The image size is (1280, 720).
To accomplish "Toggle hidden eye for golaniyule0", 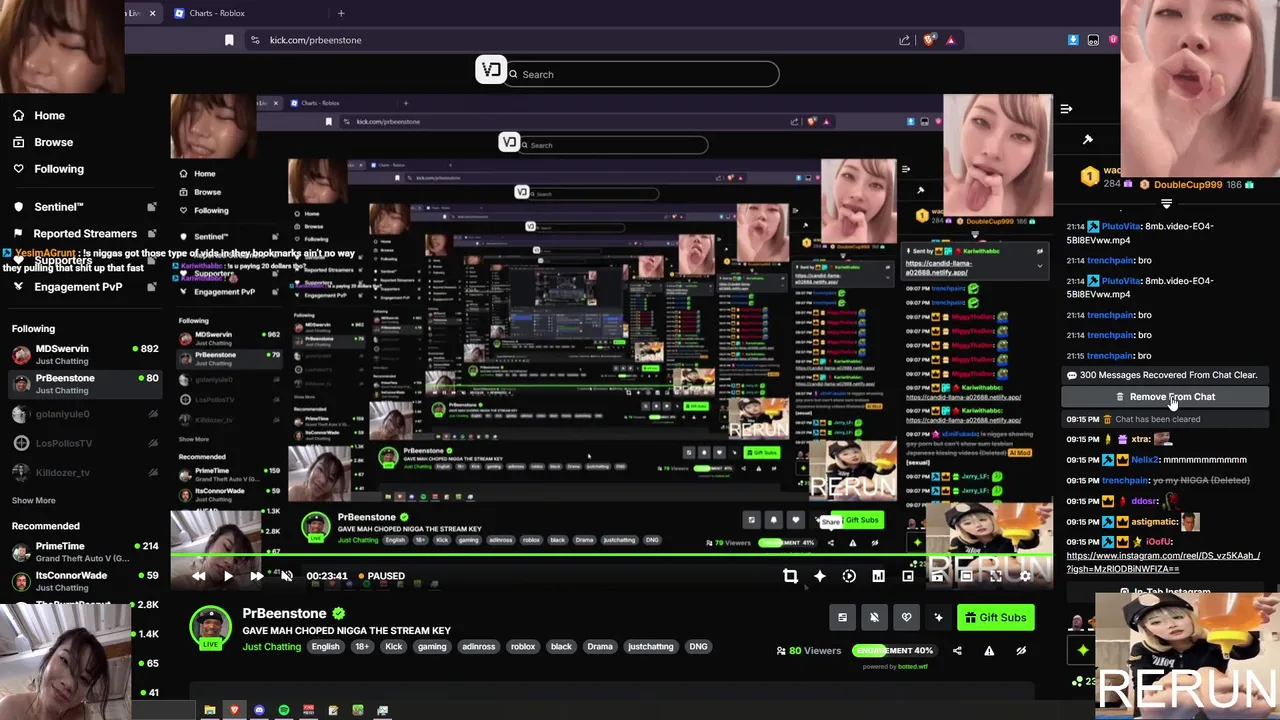I will [153, 414].
